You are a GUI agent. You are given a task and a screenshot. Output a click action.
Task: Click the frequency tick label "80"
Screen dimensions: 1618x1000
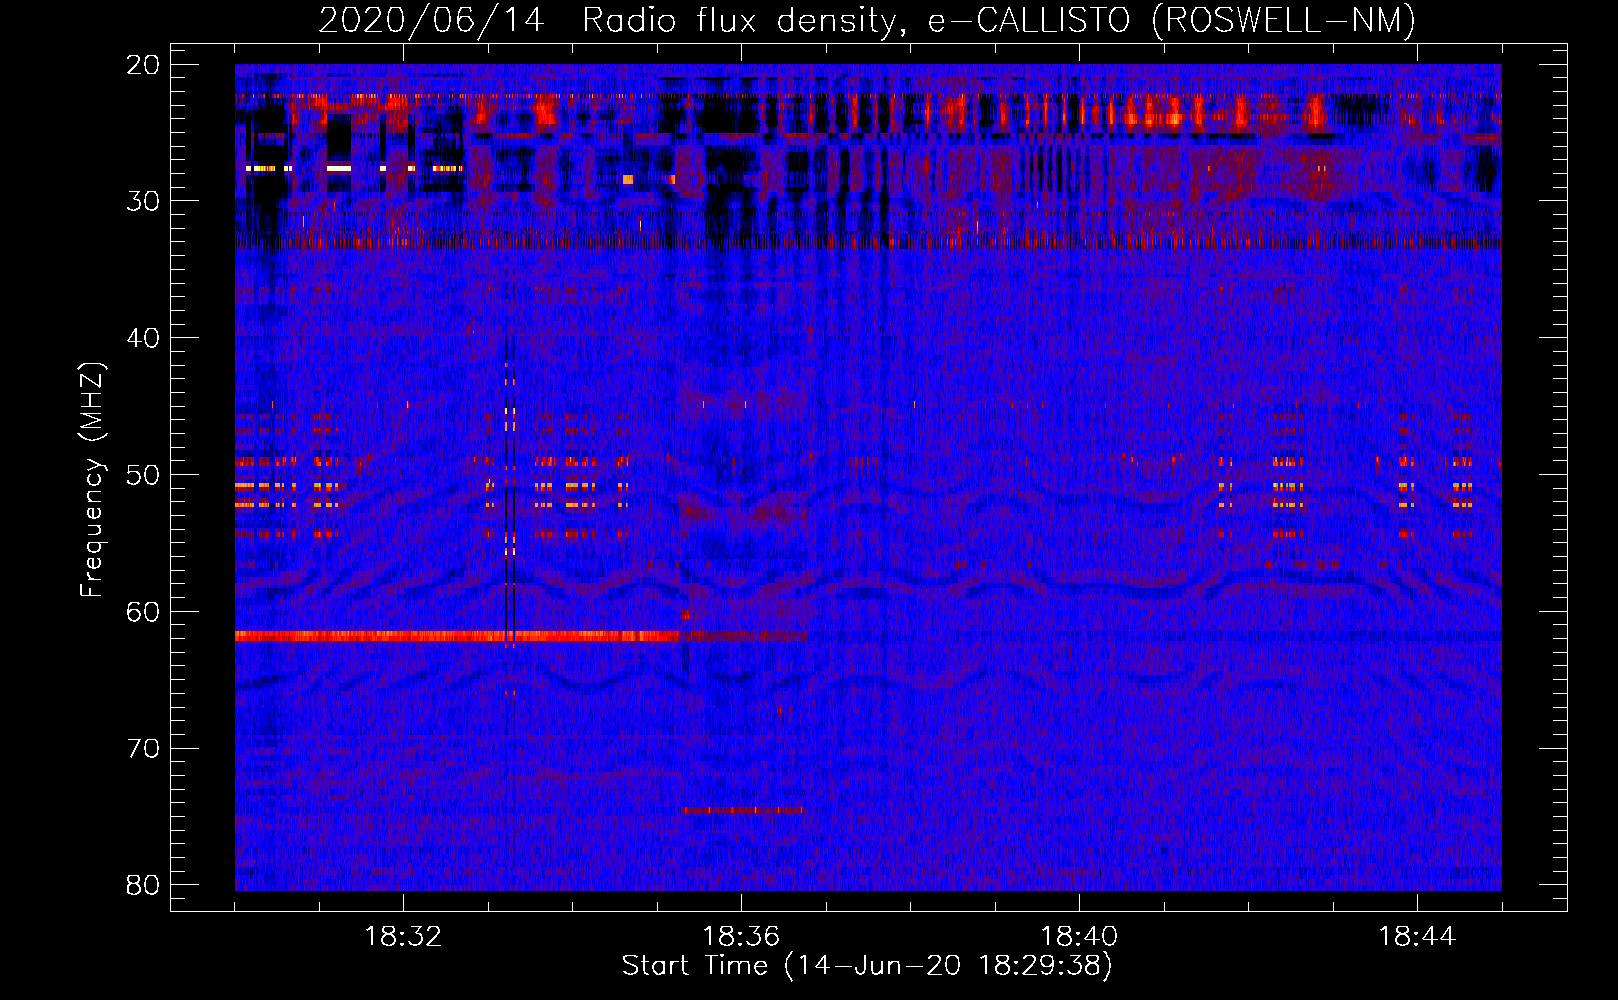(x=144, y=886)
